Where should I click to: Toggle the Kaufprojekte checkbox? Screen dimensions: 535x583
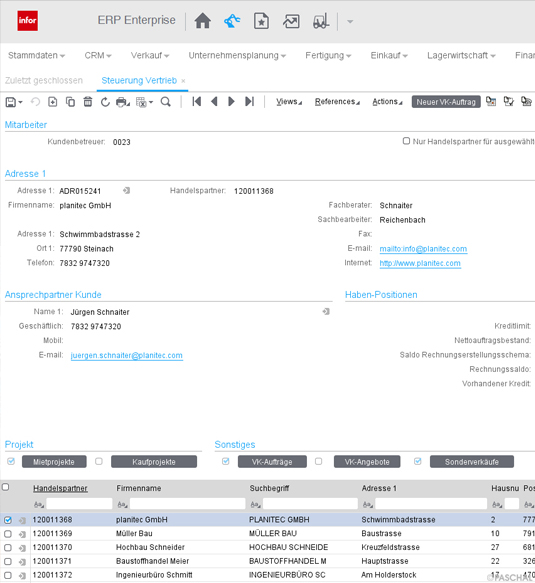[99, 461]
